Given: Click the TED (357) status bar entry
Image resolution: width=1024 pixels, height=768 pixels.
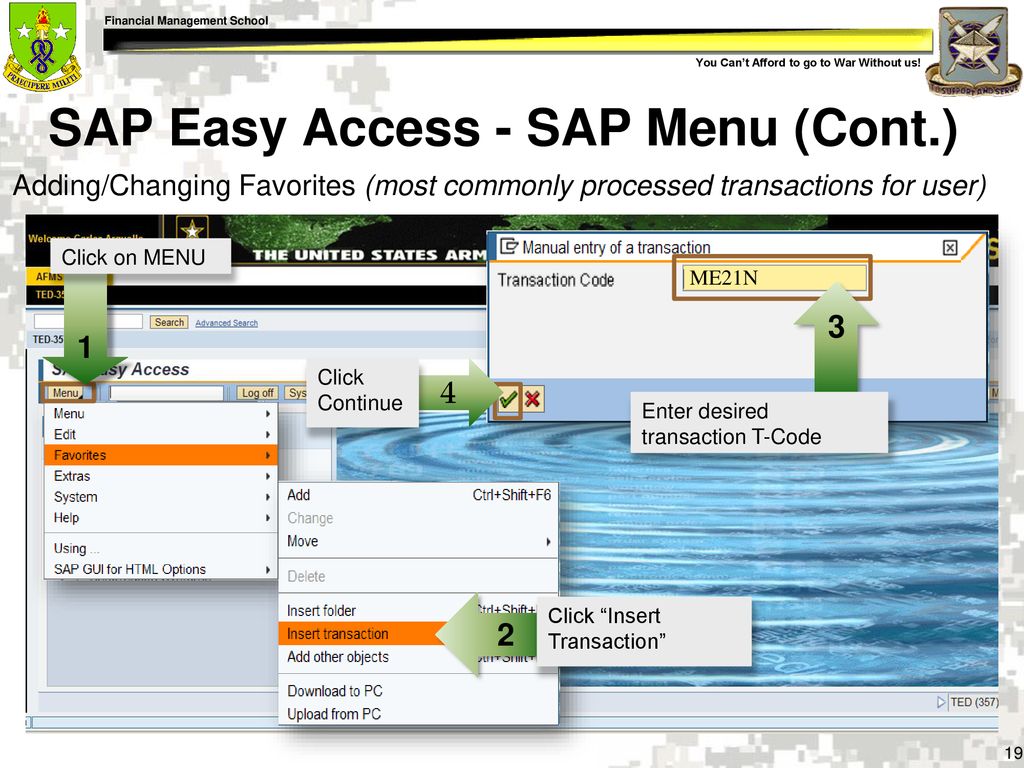Looking at the screenshot, I should pyautogui.click(x=974, y=702).
